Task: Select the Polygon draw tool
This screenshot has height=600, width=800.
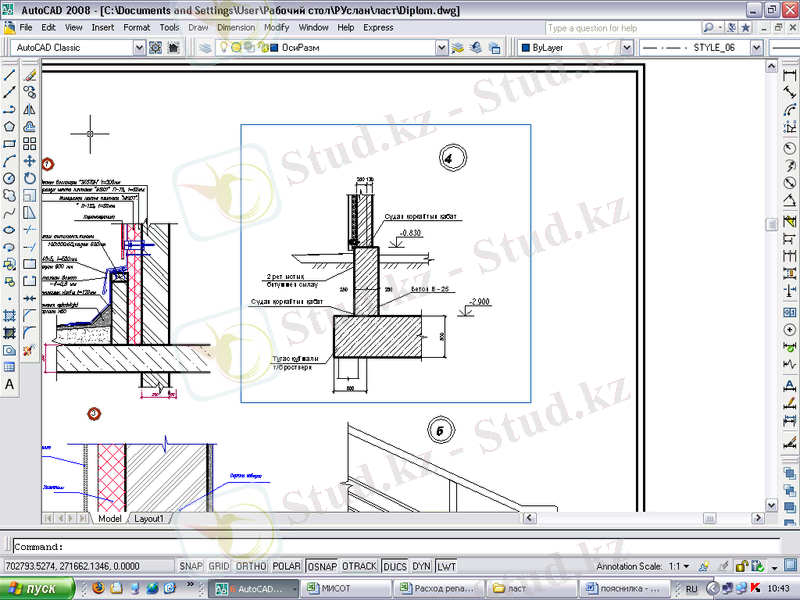Action: point(9,127)
